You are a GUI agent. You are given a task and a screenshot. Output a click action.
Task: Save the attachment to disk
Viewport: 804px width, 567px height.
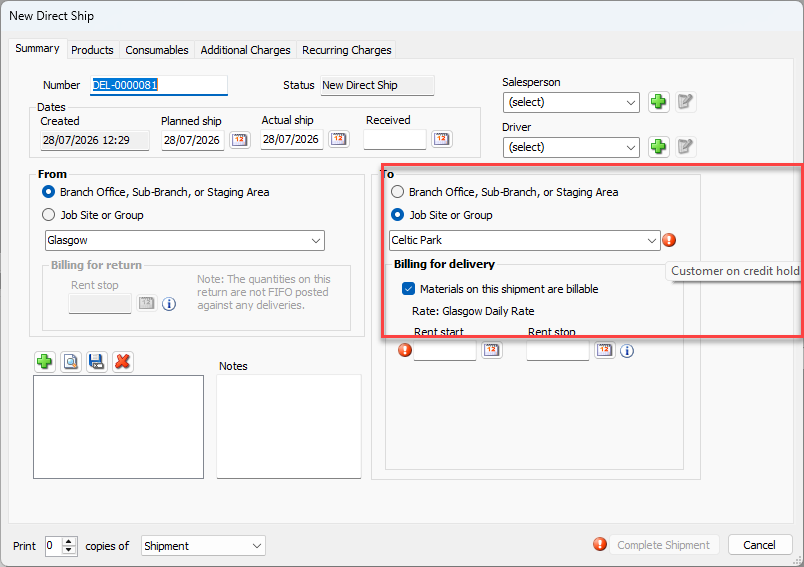point(97,362)
